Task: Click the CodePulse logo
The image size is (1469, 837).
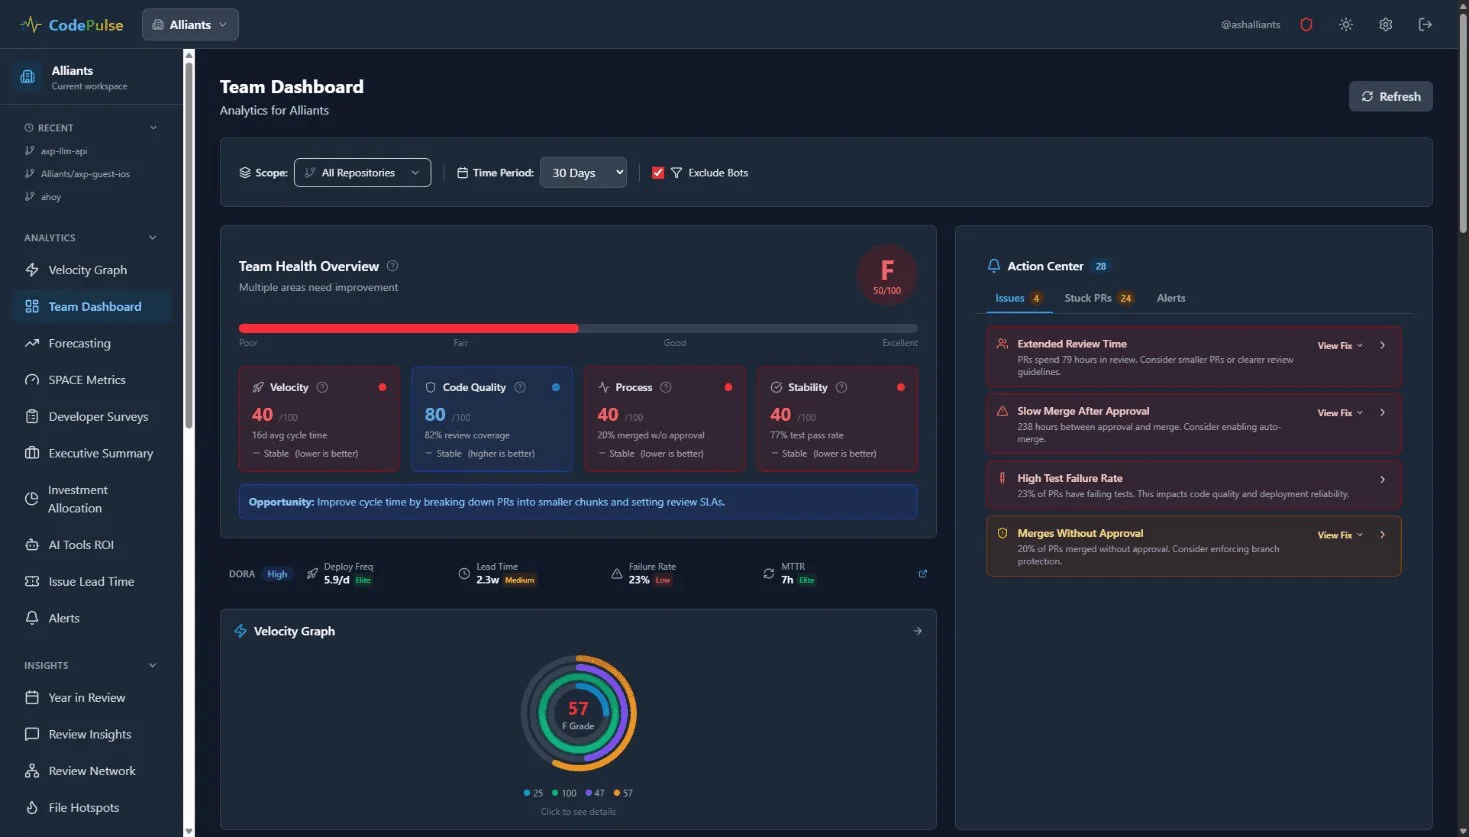Action: 70,24
